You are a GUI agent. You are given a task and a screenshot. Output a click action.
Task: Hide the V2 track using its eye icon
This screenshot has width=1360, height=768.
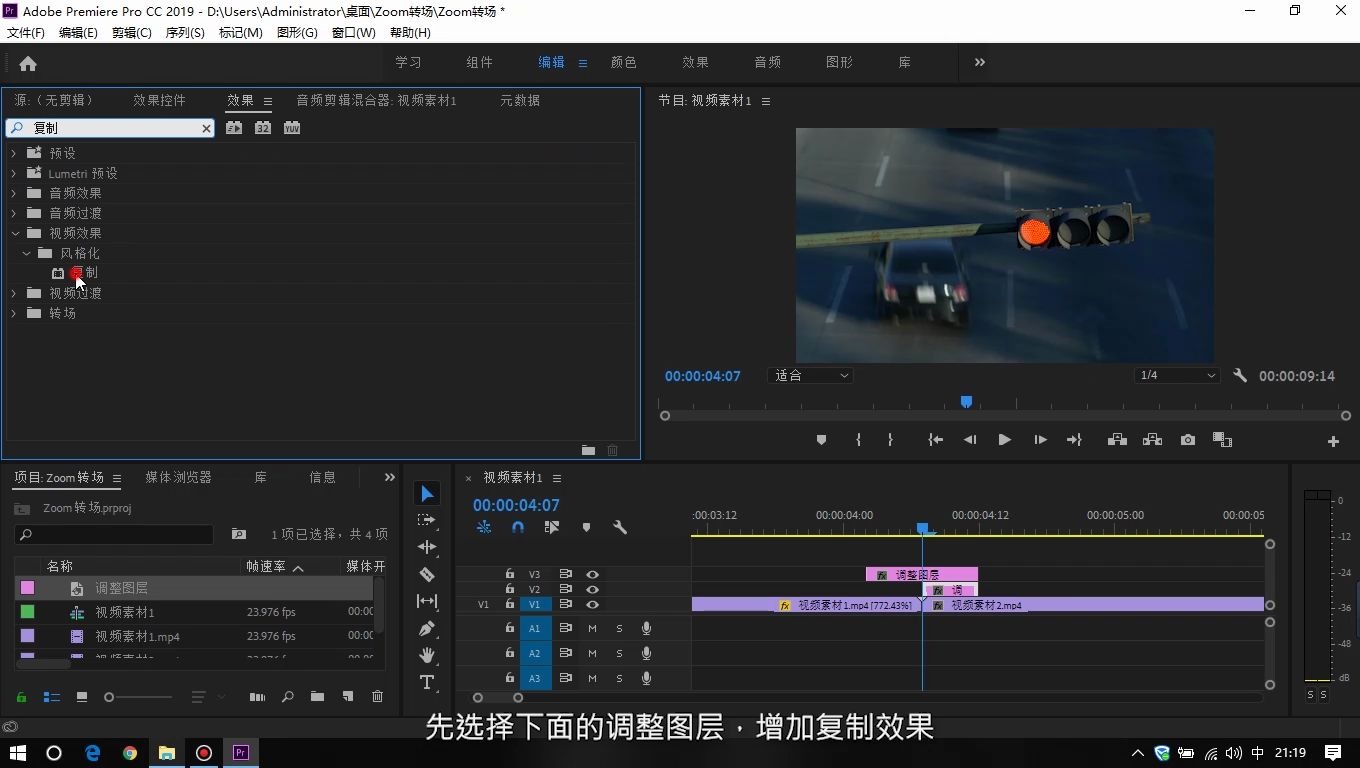click(593, 589)
